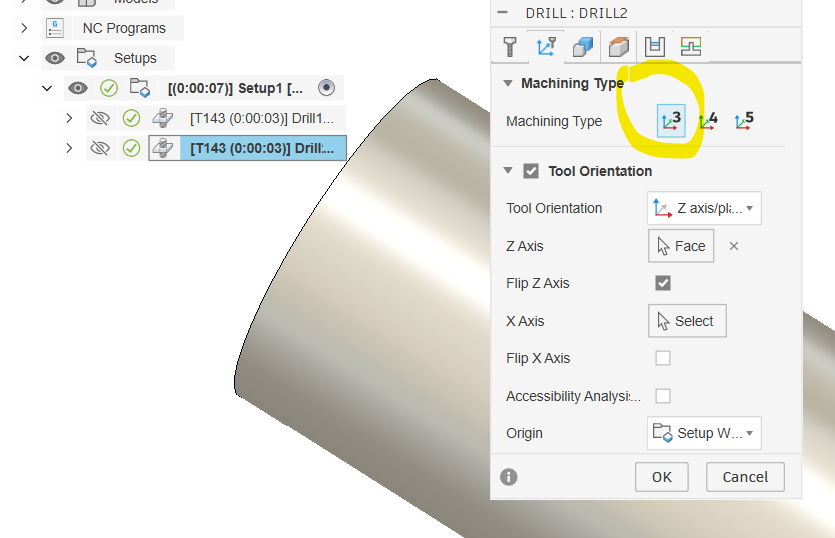
Task: Open the Cycle tab
Action: coord(655,46)
